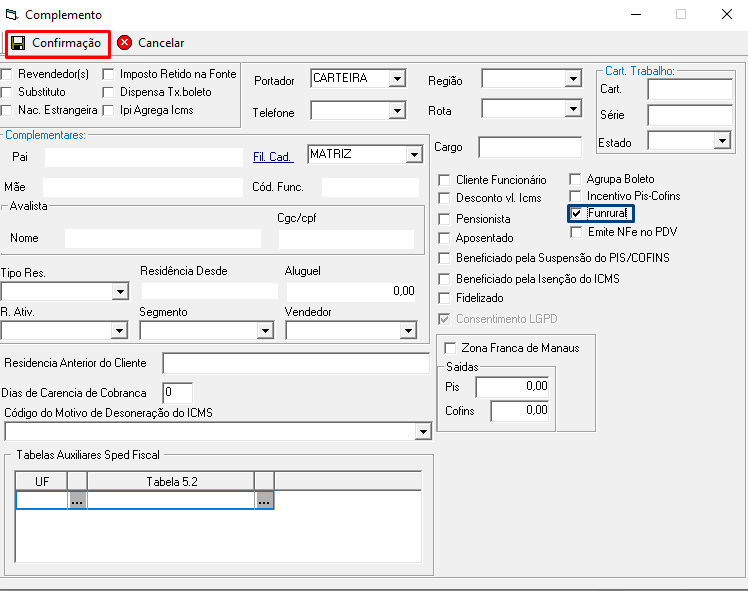Enable Zona Franca de Manaus
Image resolution: width=748 pixels, height=591 pixels.
(x=450, y=348)
